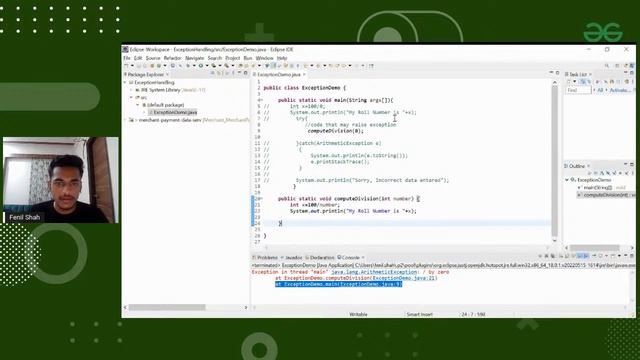The width and height of the screenshot is (640, 360).
Task: Select ExceptionDemo.java in Package Explorer
Action: [173, 112]
